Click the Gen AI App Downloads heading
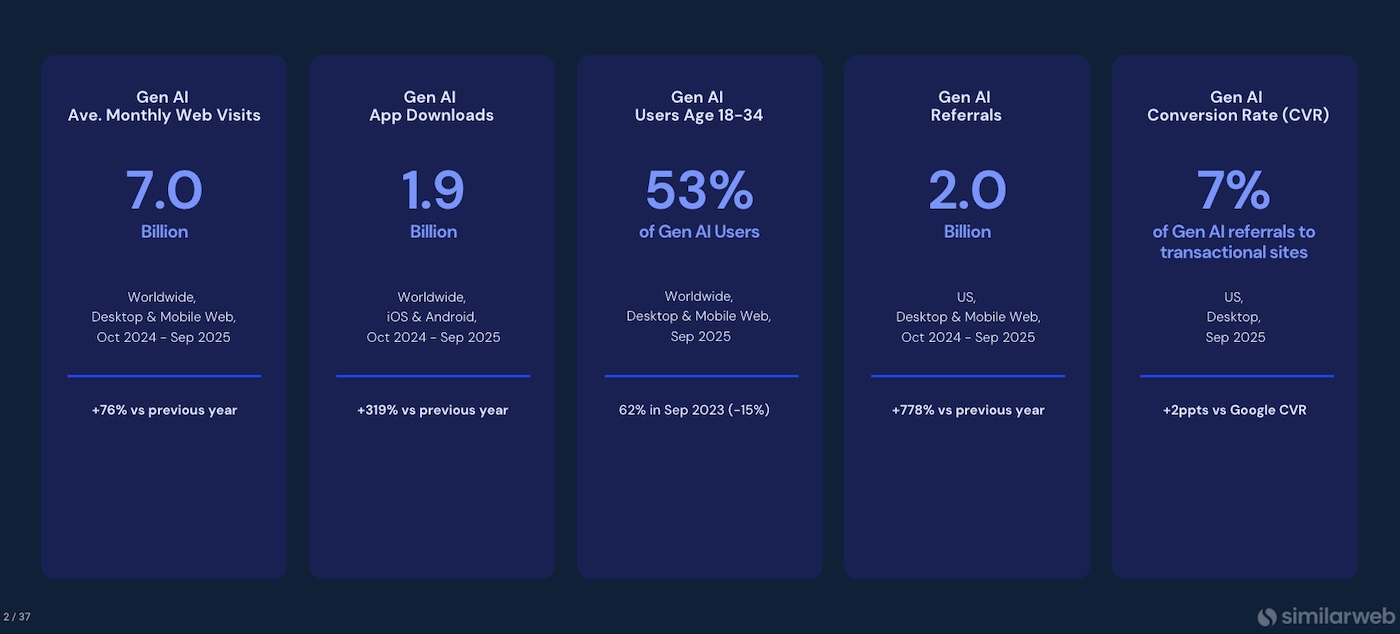 tap(431, 106)
